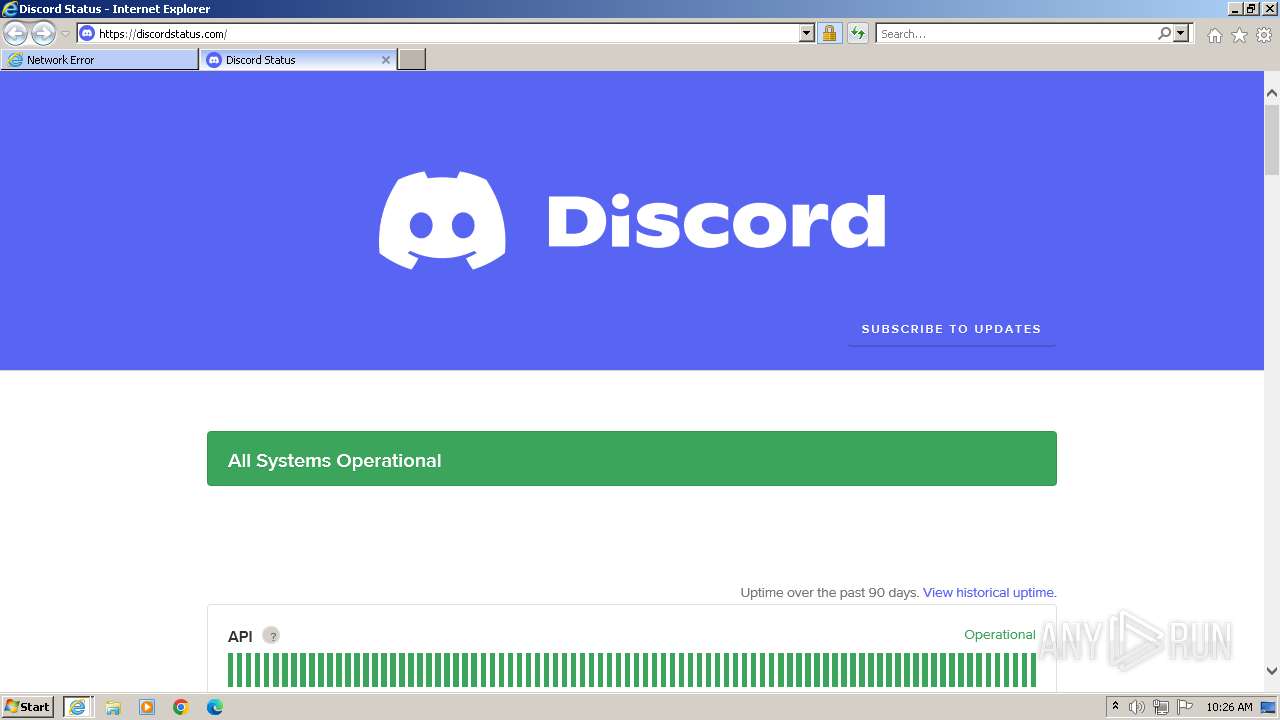
Task: Open Internet Explorer from taskbar
Action: pos(78,707)
